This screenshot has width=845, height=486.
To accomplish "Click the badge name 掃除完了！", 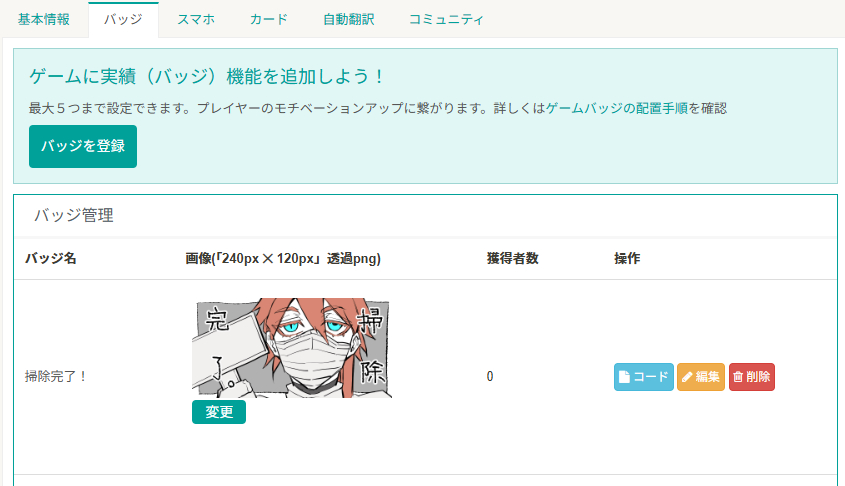I will point(56,376).
